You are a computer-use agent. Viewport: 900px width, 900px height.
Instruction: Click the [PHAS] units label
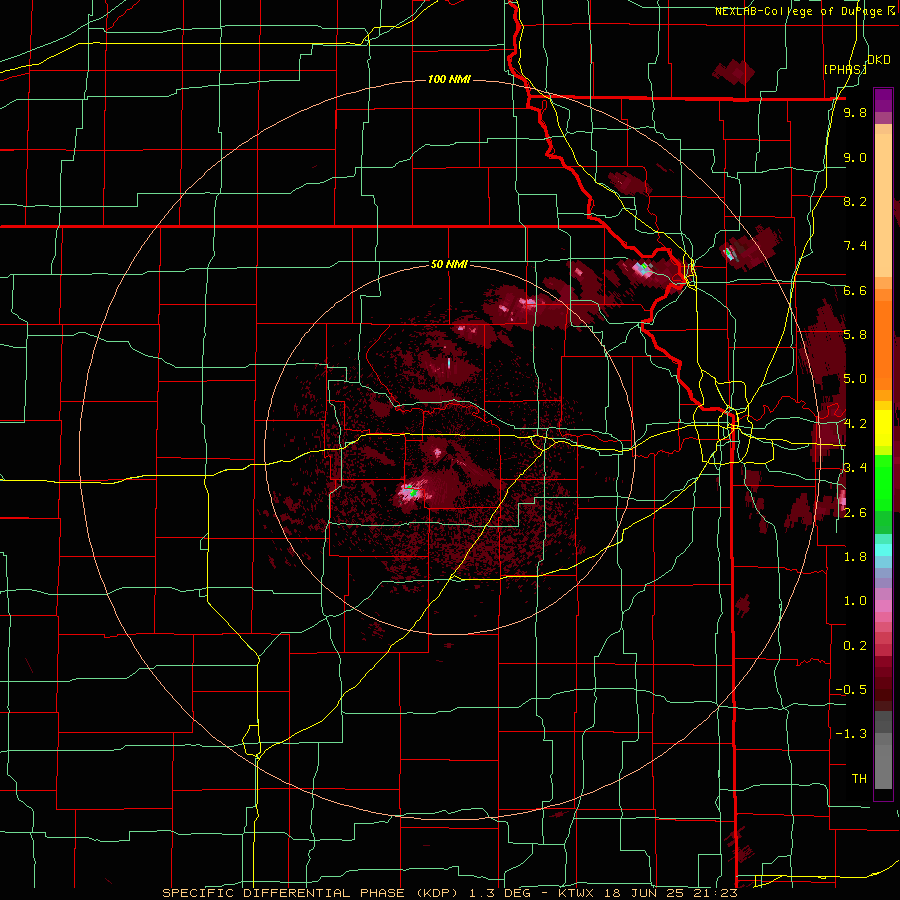845,70
